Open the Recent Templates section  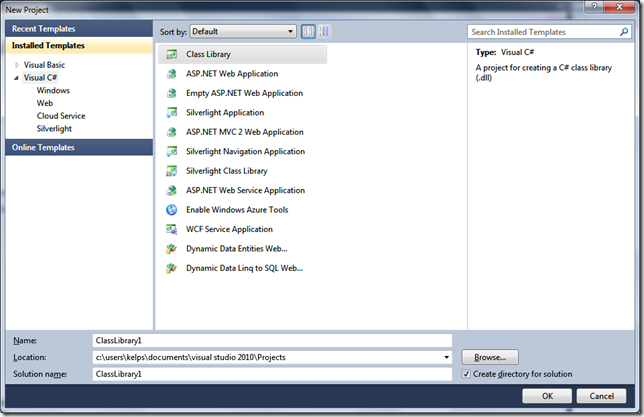pyautogui.click(x=79, y=29)
